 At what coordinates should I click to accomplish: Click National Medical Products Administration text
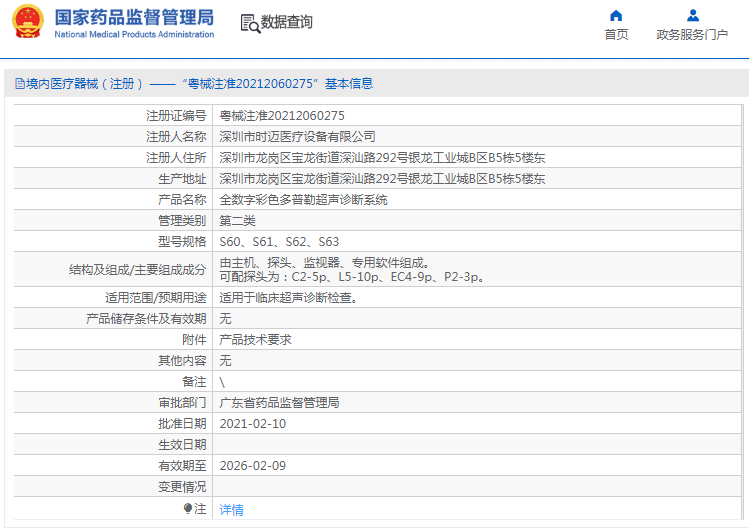pos(134,34)
